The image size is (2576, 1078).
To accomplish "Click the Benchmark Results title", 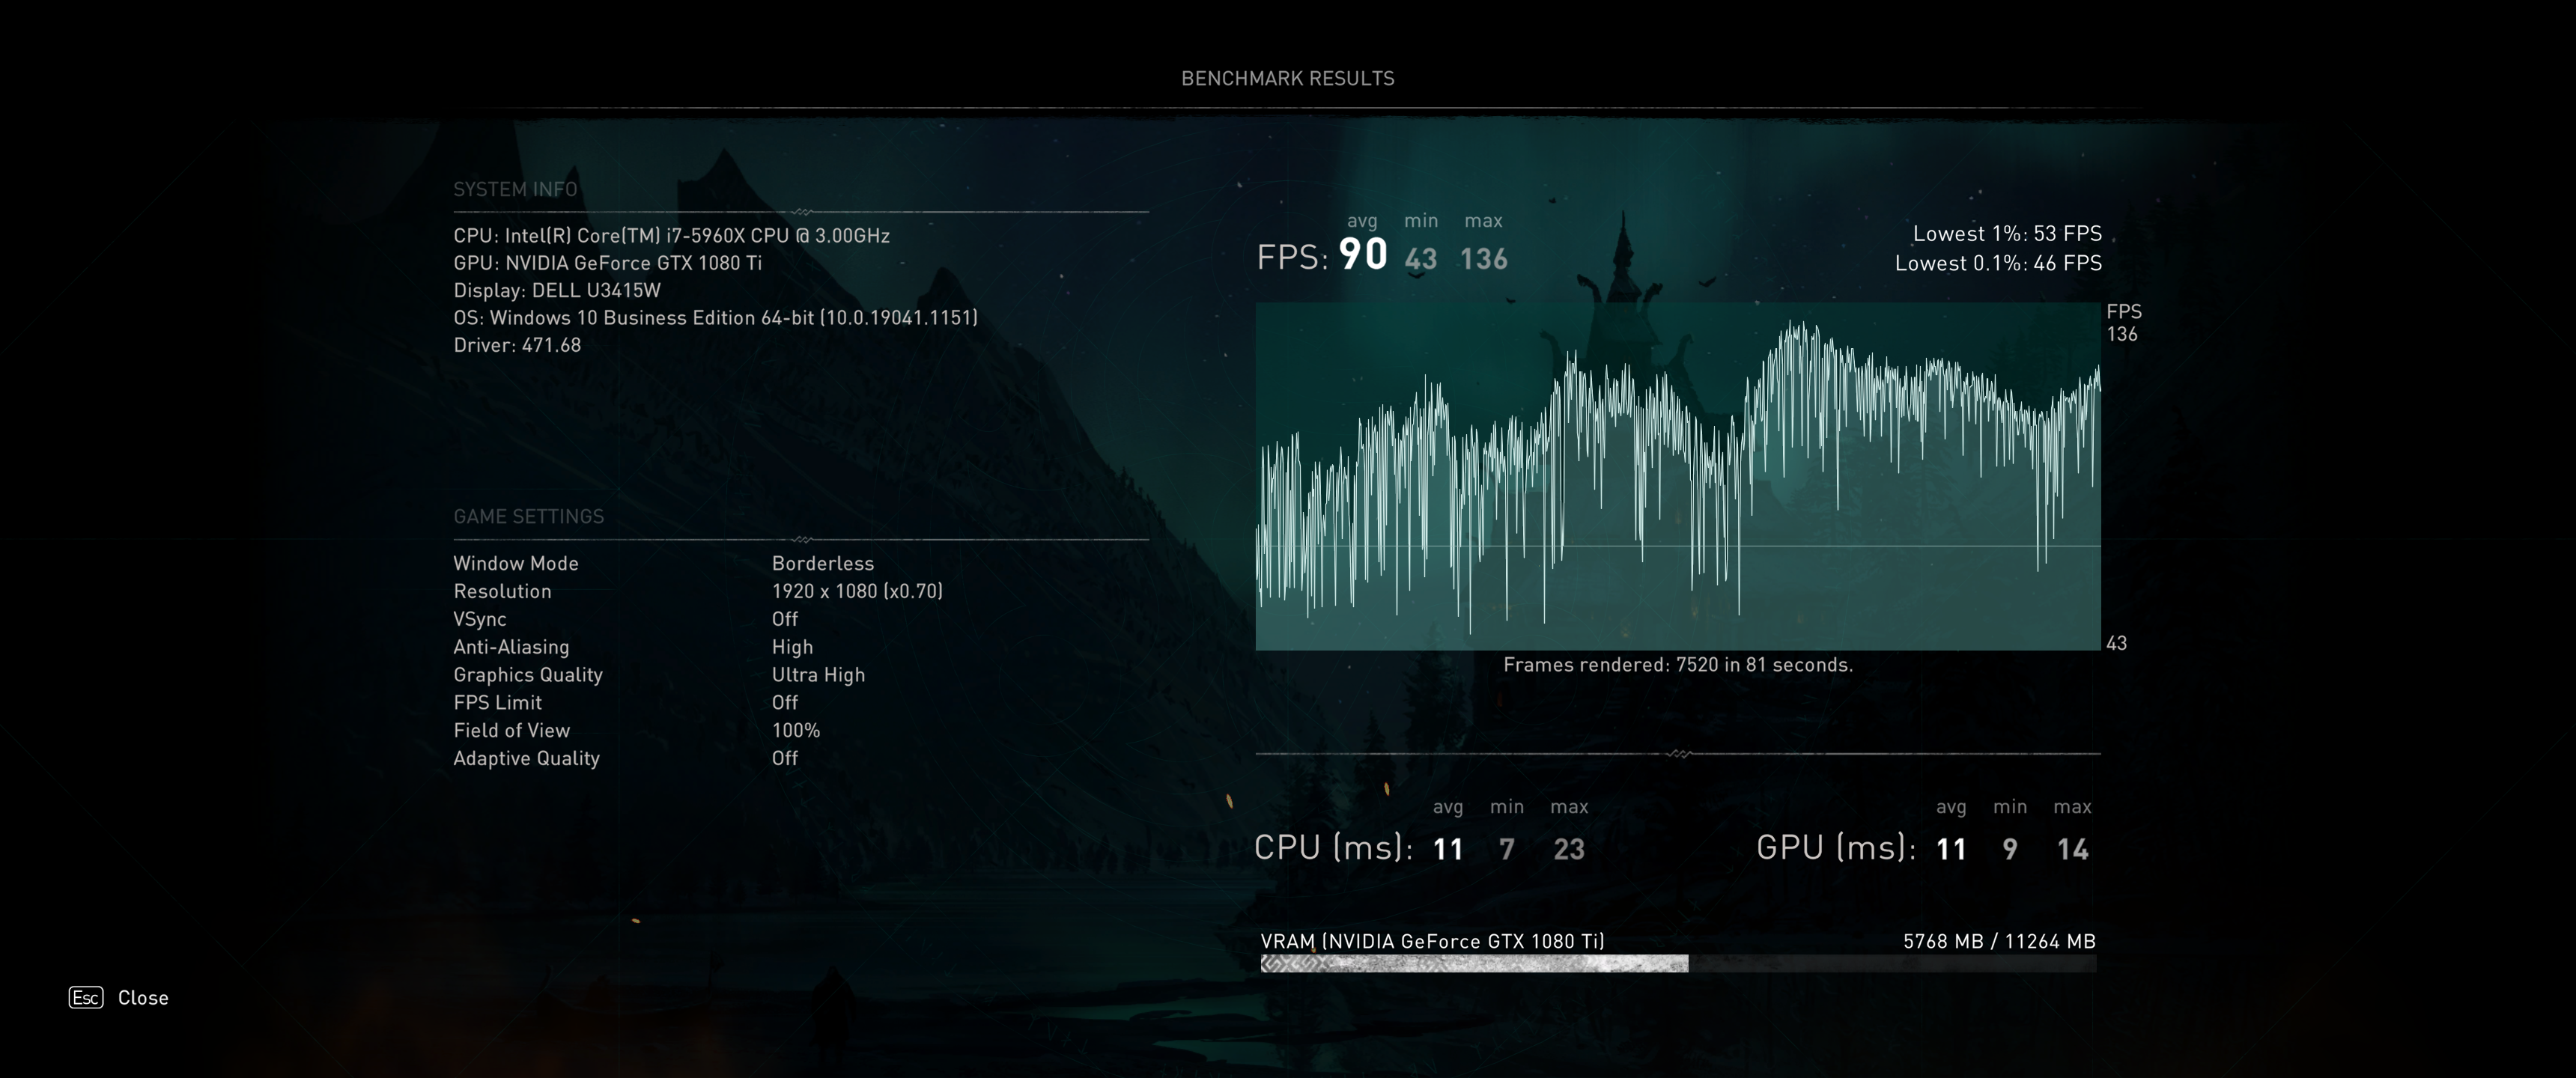I will click(x=1287, y=78).
